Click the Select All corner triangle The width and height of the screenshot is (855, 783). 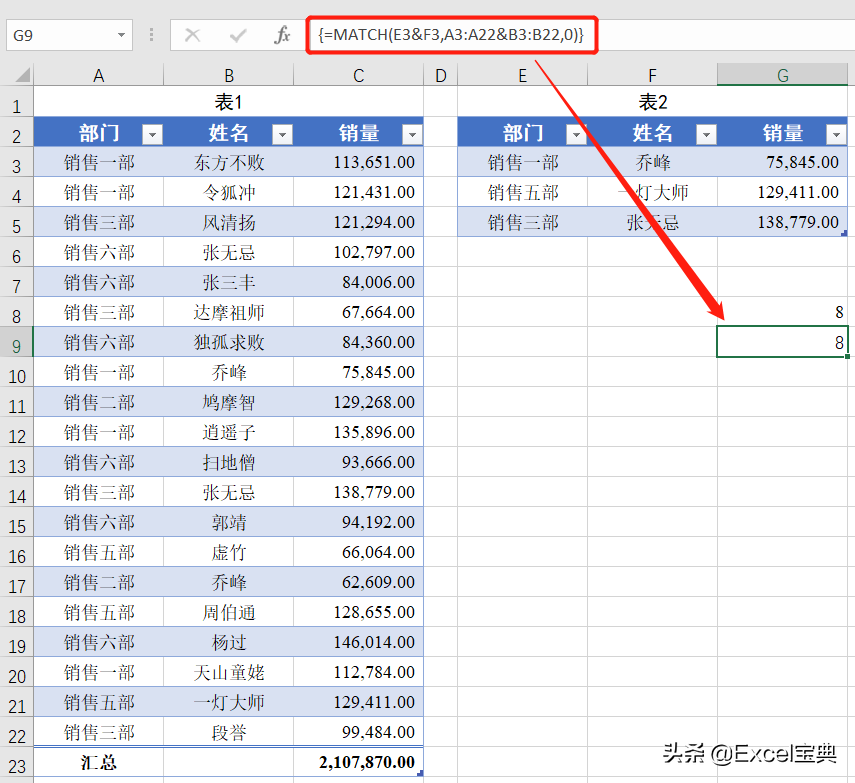(20, 75)
